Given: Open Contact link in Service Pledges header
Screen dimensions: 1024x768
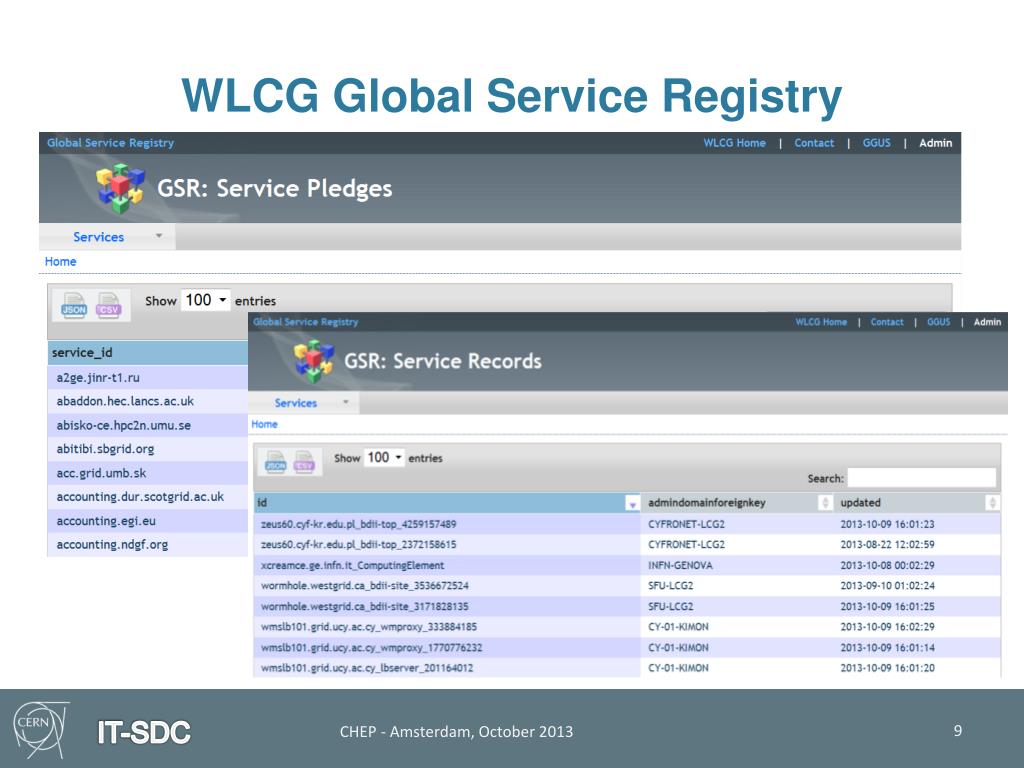Looking at the screenshot, I should pos(814,143).
